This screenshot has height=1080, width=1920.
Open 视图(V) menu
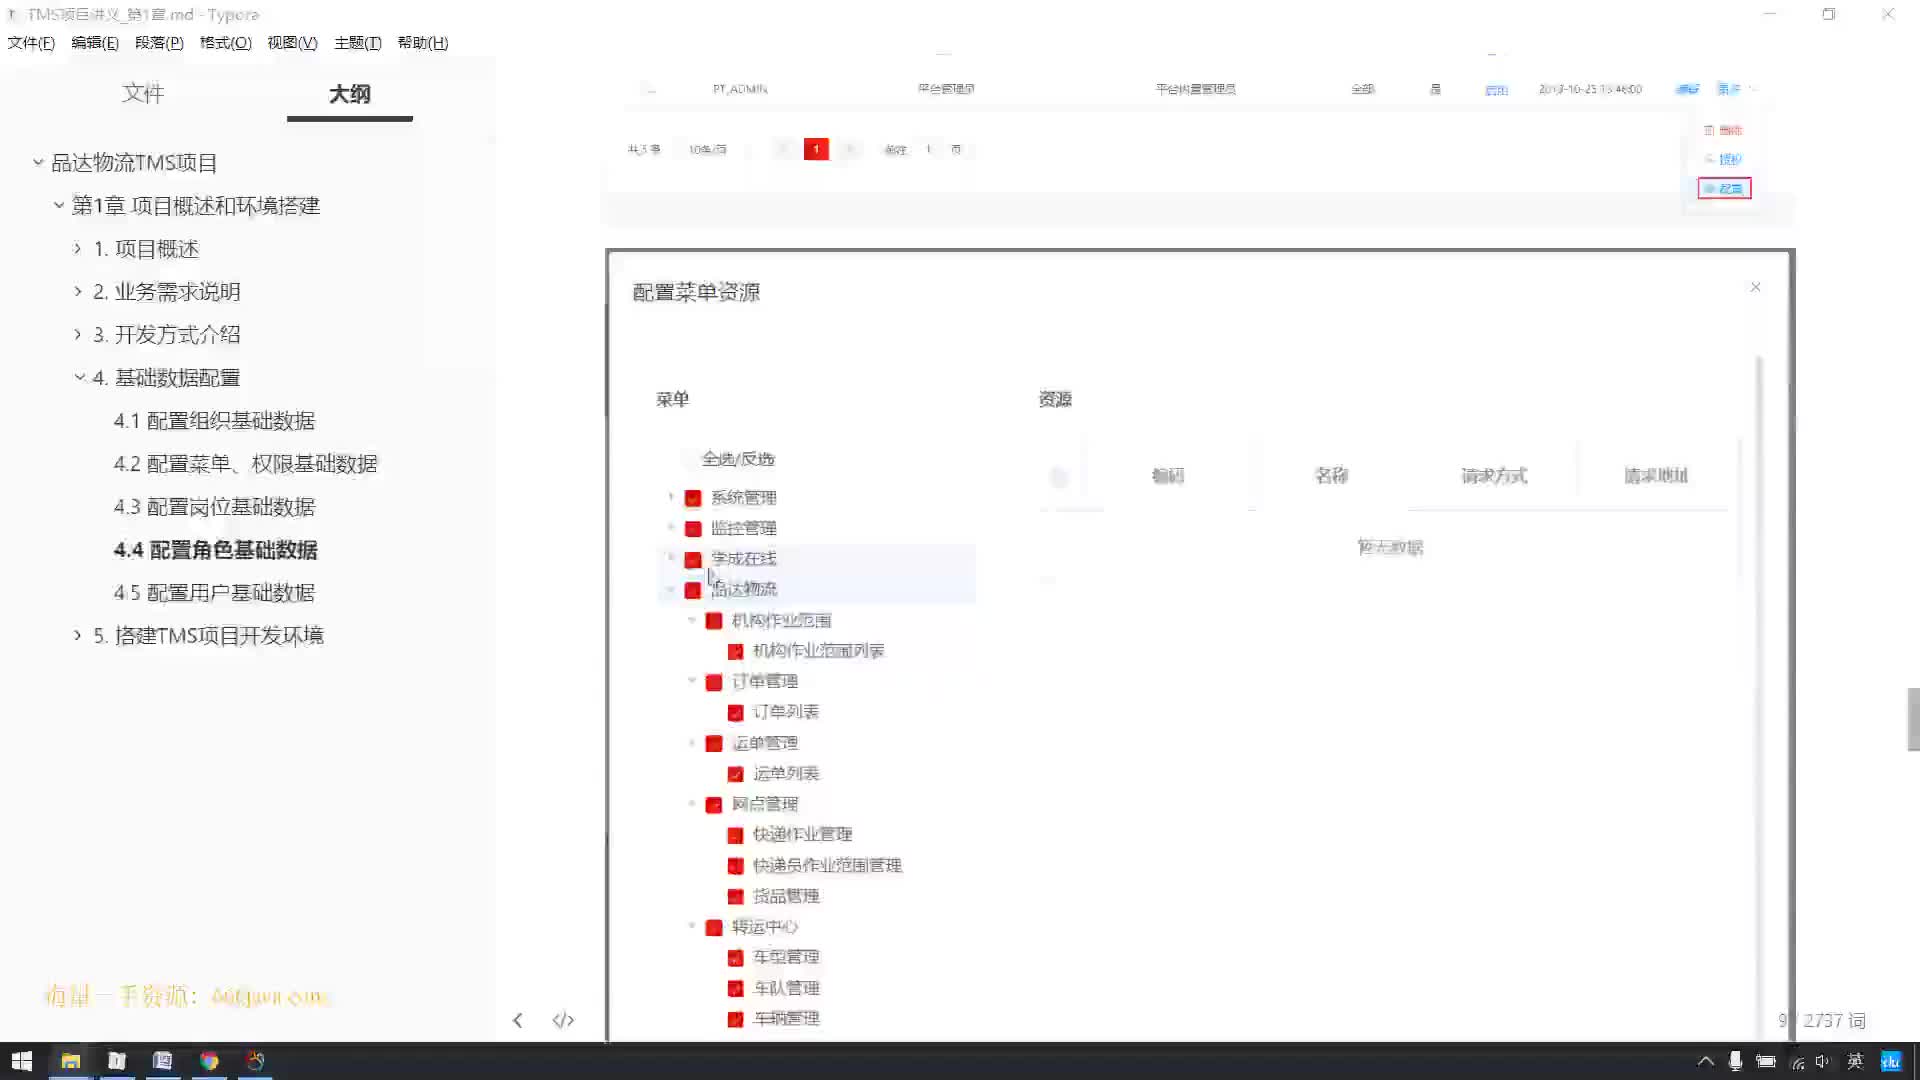tap(292, 43)
